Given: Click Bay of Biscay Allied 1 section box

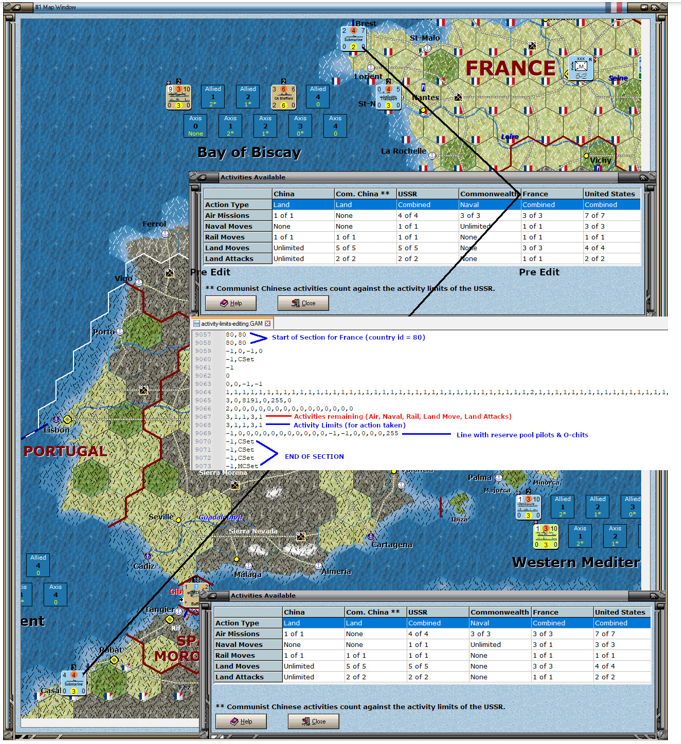Looking at the screenshot, I should click(213, 97).
